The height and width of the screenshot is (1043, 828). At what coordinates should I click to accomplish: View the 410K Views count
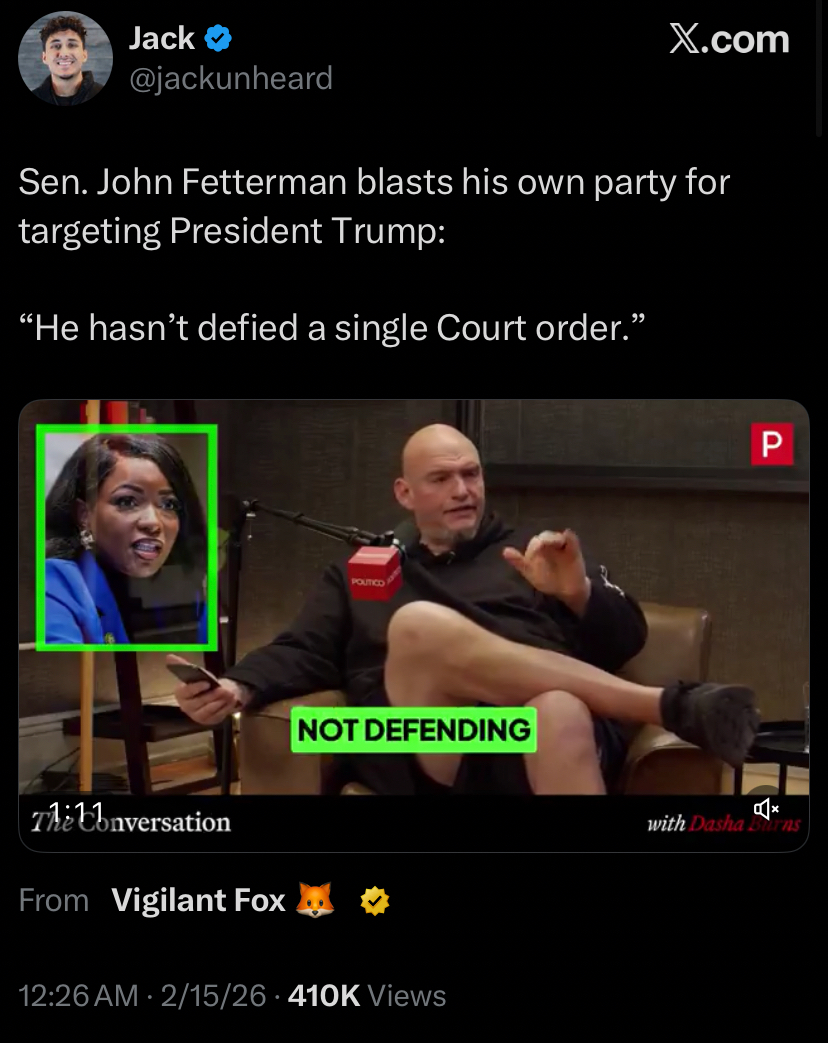tap(367, 996)
